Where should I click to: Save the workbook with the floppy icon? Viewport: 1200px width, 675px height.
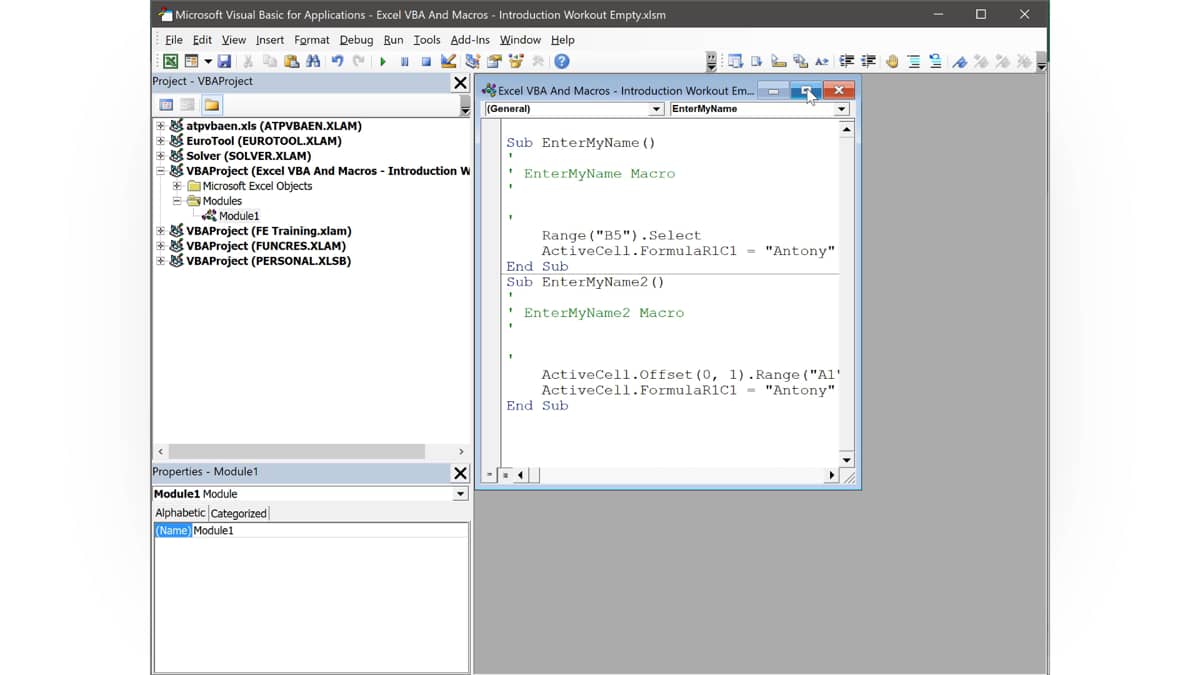coord(224,61)
